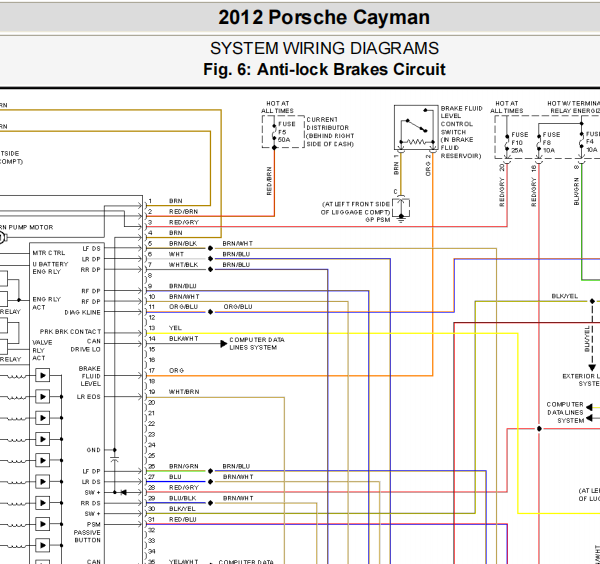The height and width of the screenshot is (564, 600).
Task: Click the pin 10 BRN/WHT wire label
Action: click(184, 297)
